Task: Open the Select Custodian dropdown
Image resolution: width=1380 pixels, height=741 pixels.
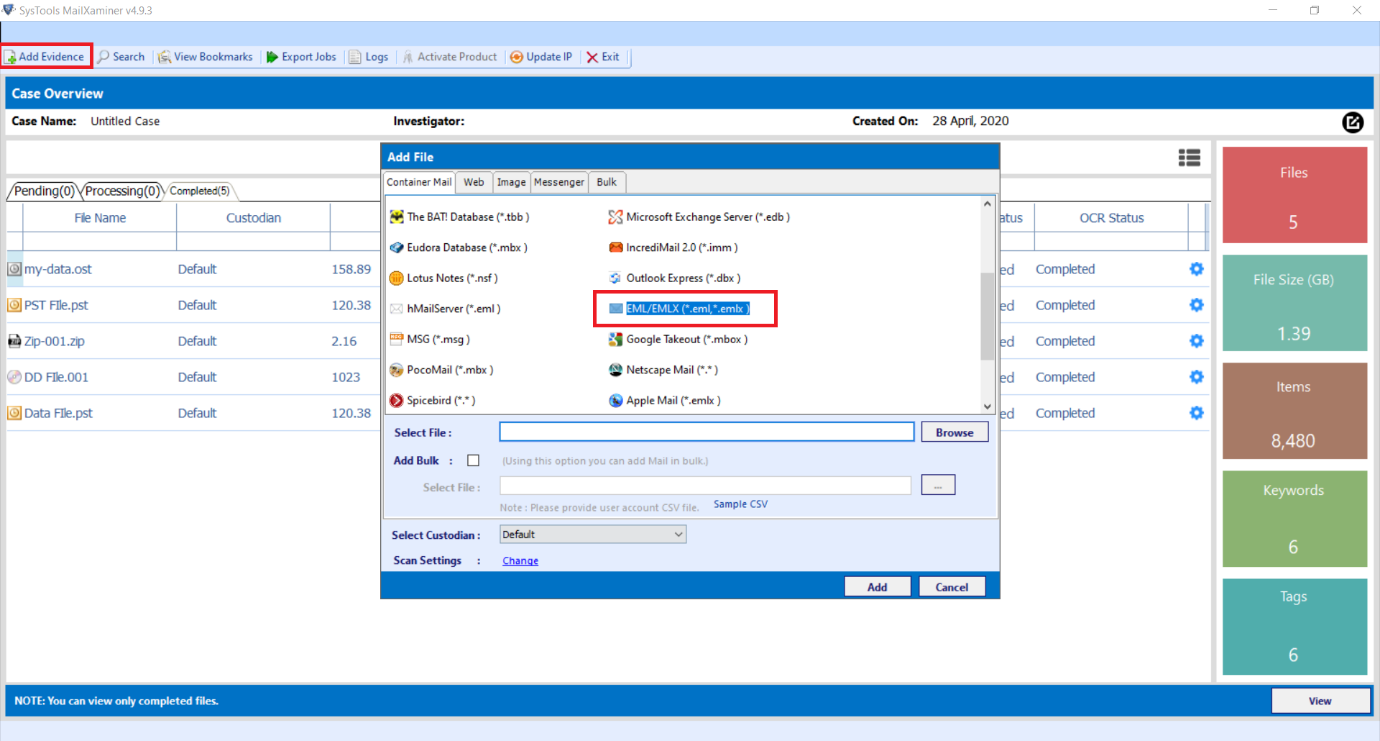Action: 593,535
